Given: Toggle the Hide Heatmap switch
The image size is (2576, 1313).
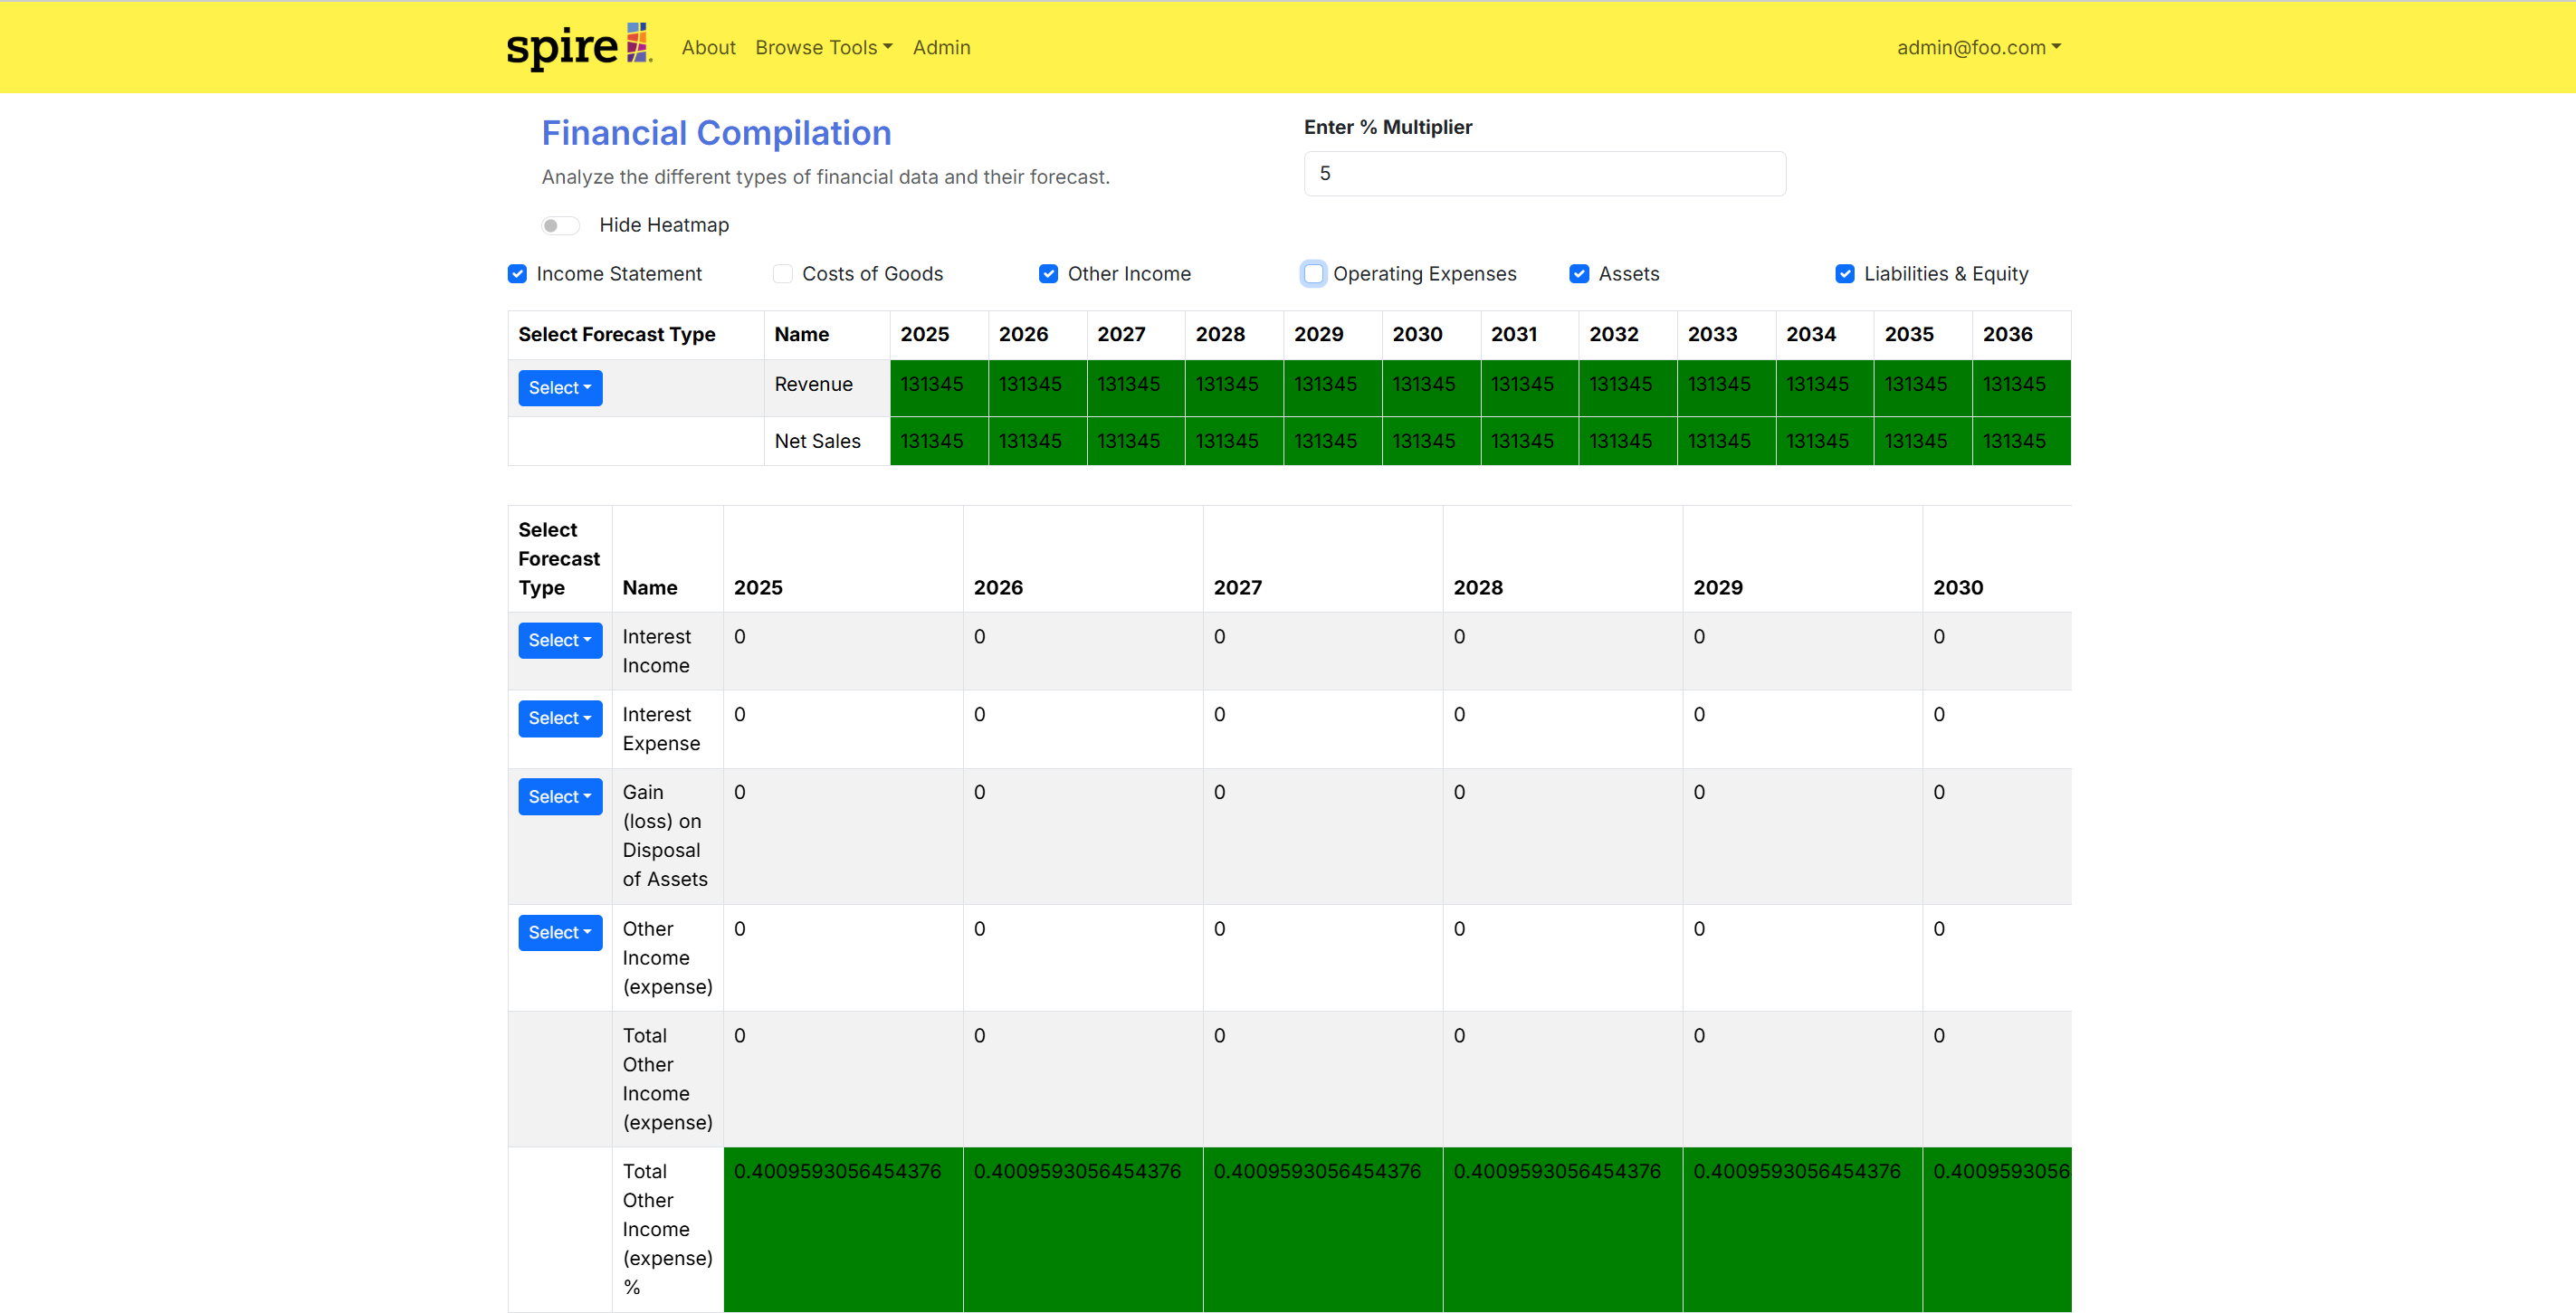Looking at the screenshot, I should 561,225.
